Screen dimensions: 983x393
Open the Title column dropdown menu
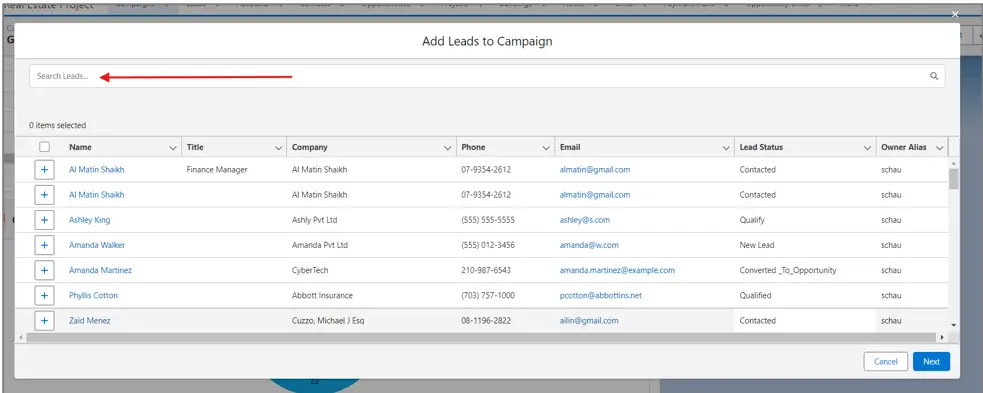coord(278,148)
